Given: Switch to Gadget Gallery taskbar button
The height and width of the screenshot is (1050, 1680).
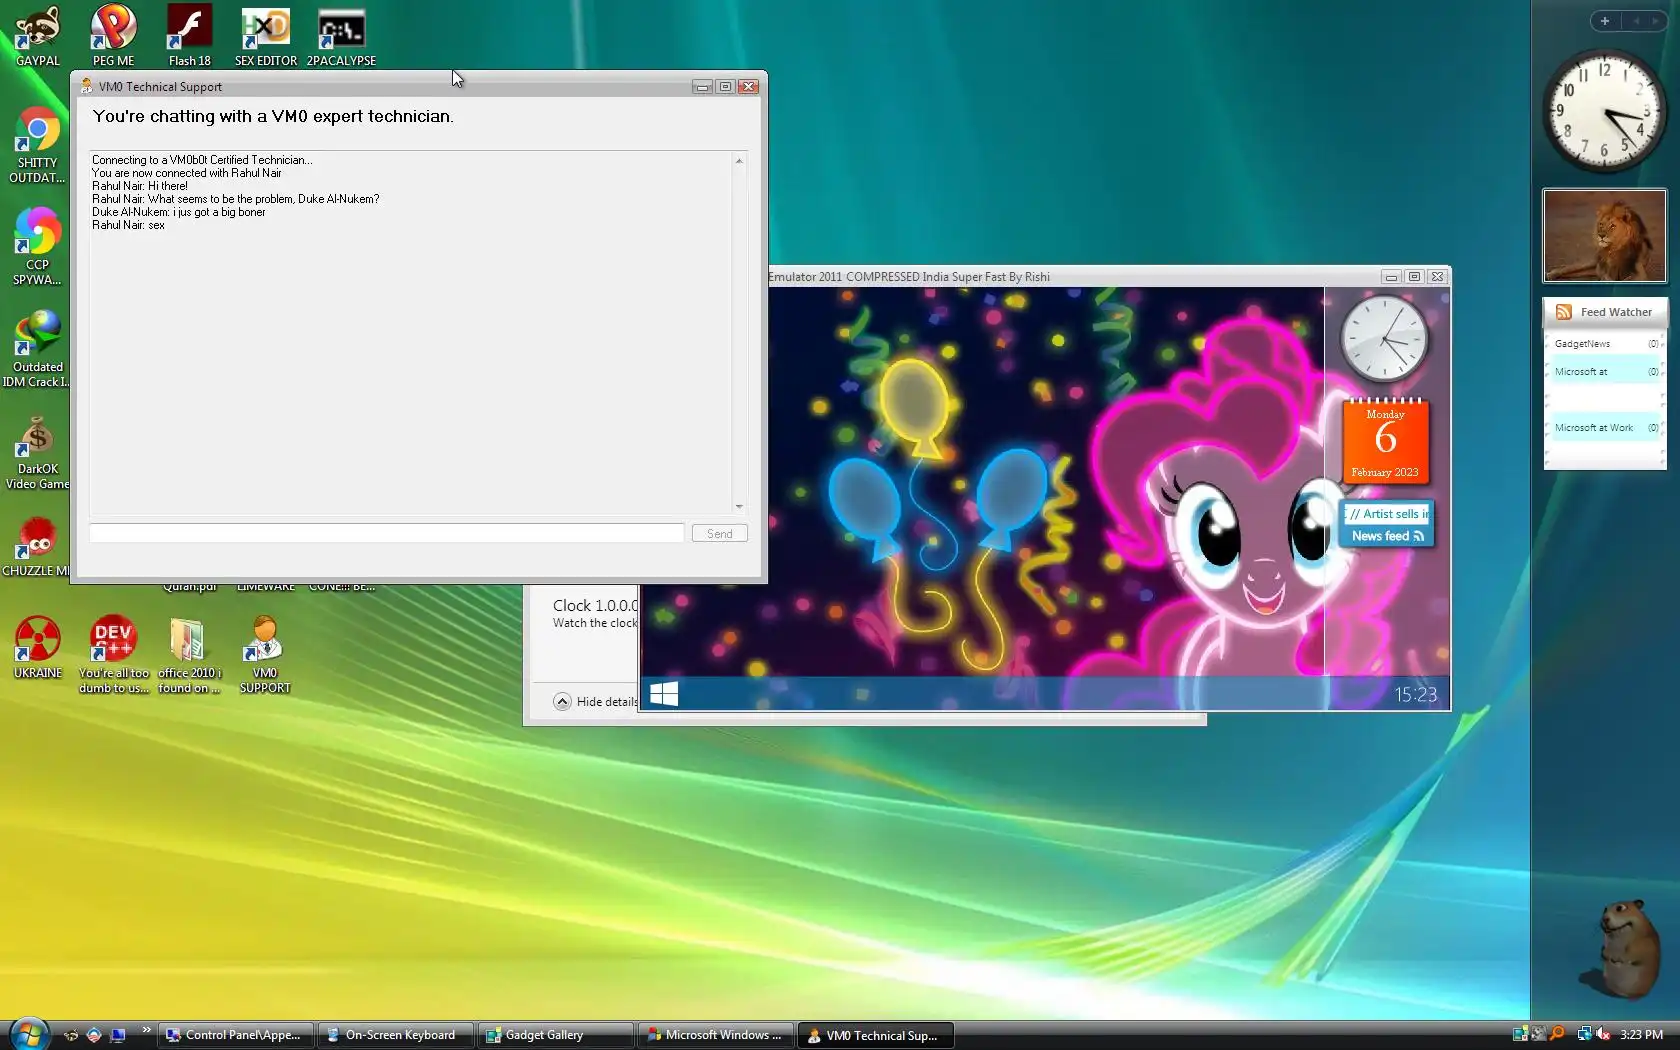Looking at the screenshot, I should (555, 1035).
